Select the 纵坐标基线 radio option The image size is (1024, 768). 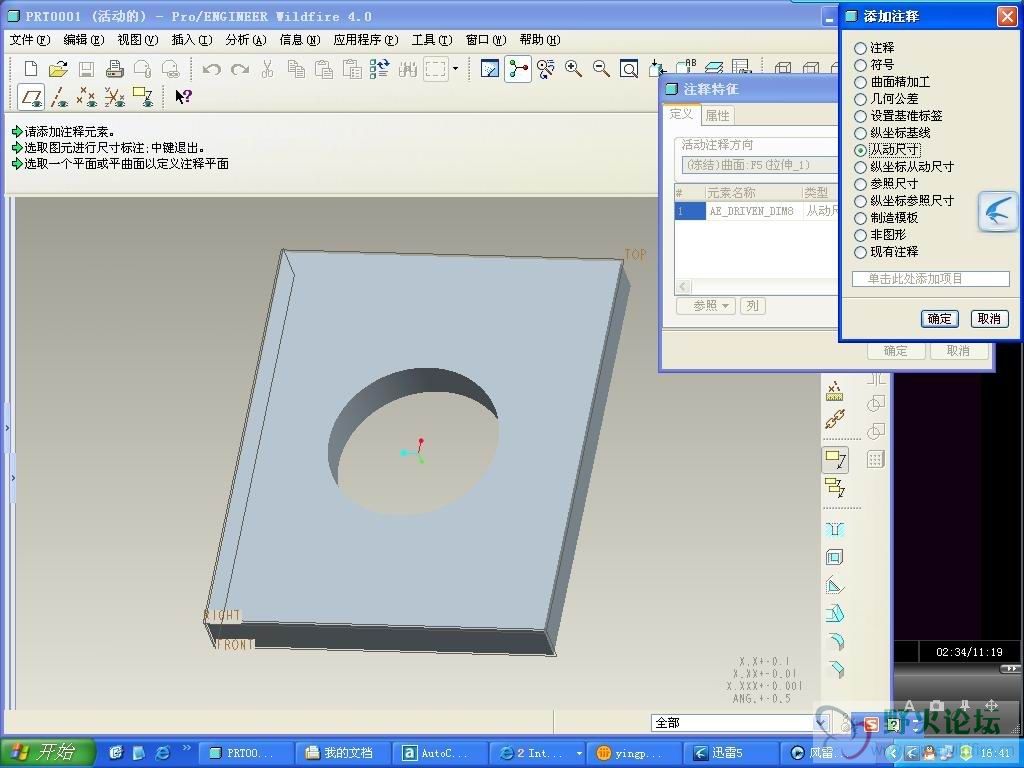pos(861,133)
